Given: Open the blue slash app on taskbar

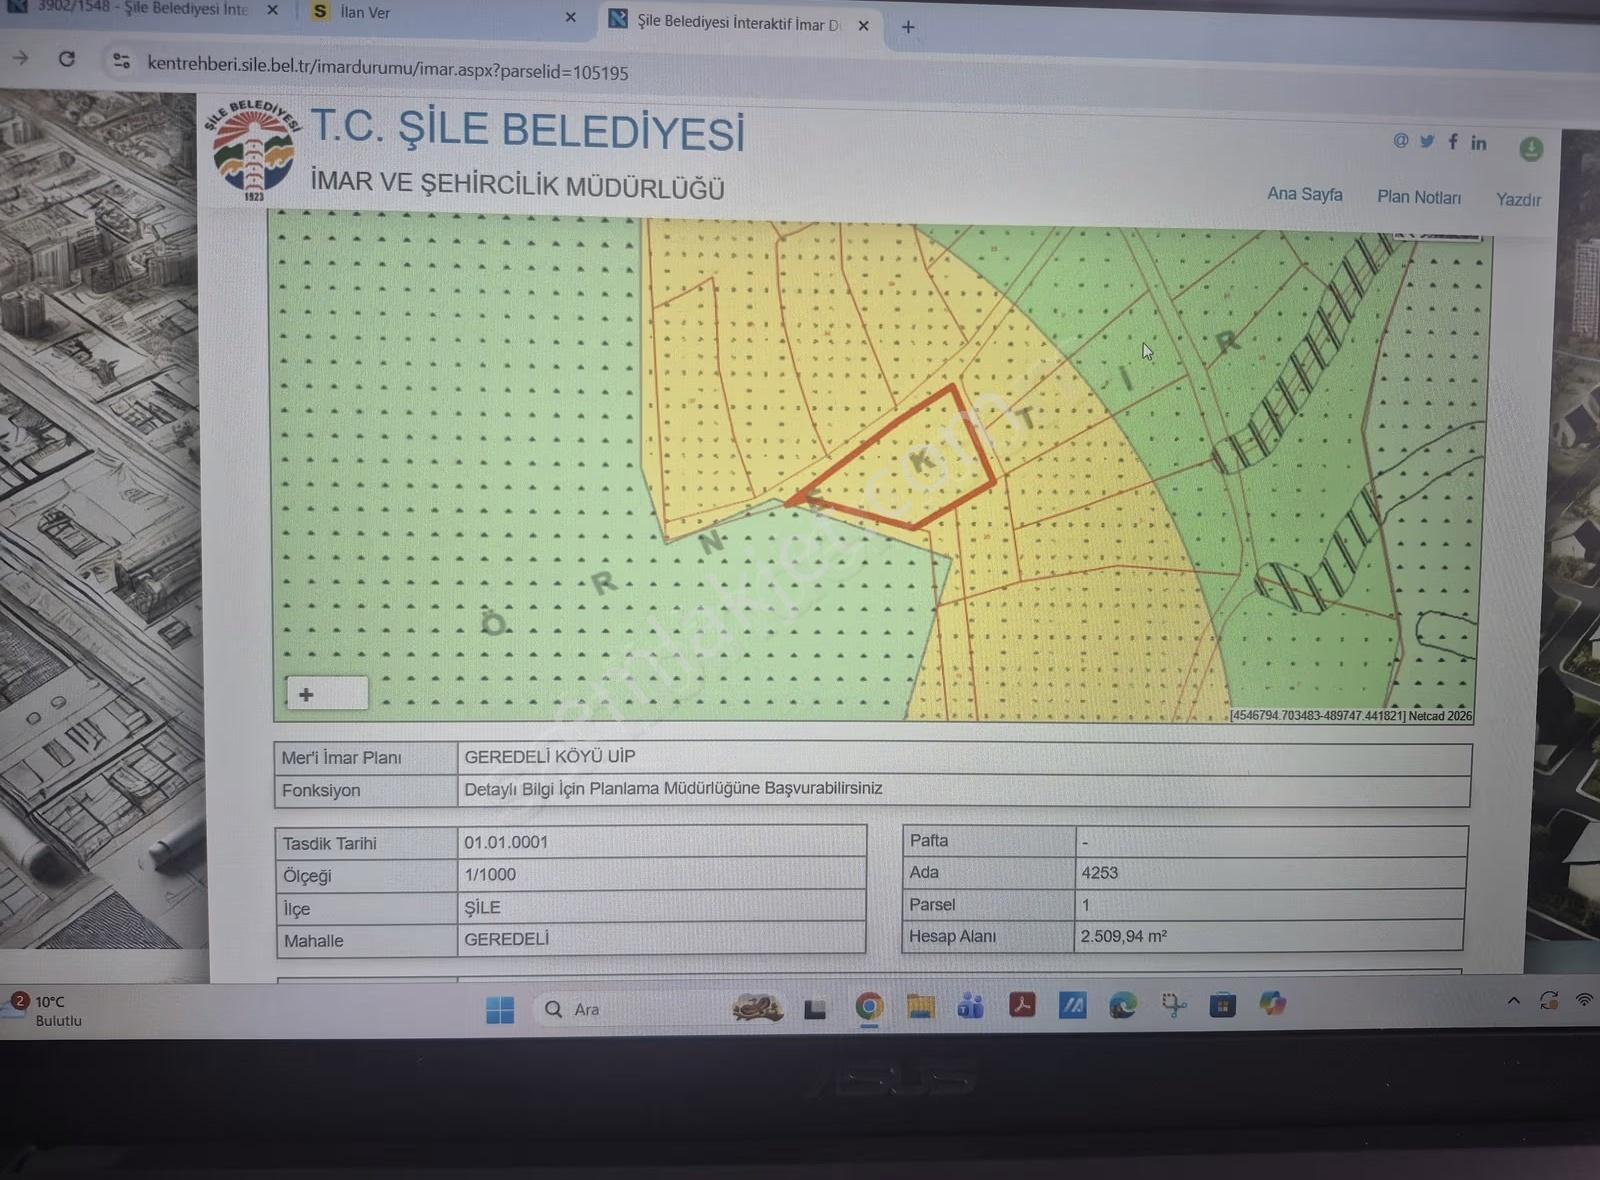Looking at the screenshot, I should (x=1072, y=1004).
